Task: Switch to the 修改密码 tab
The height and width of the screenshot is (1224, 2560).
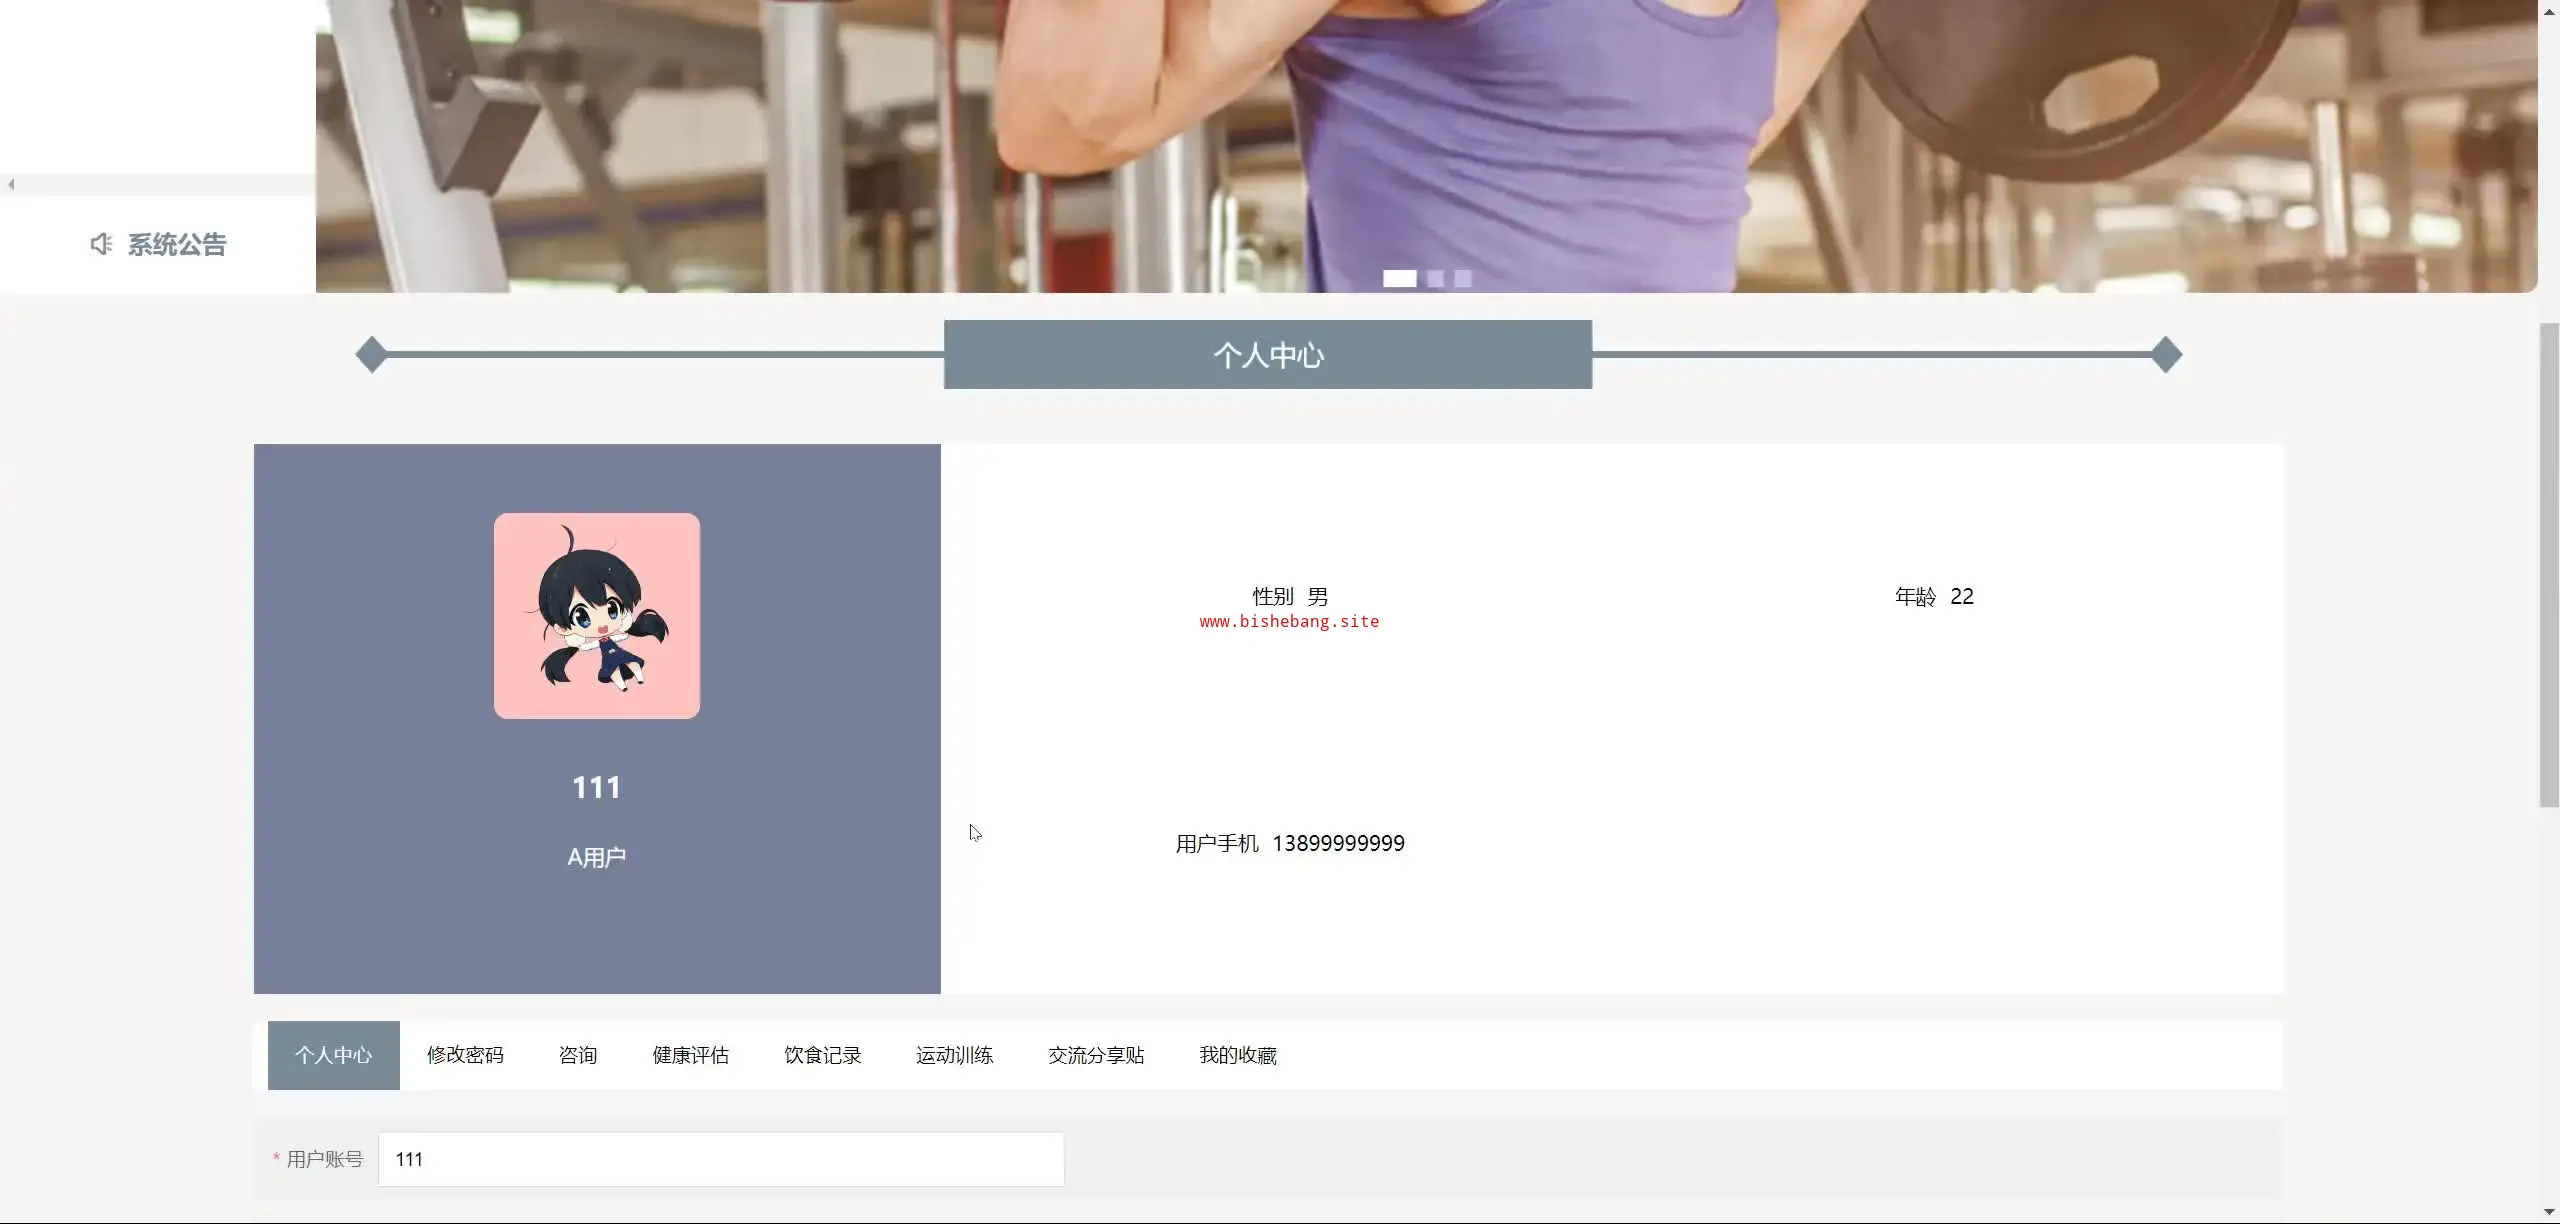Action: click(x=465, y=1055)
